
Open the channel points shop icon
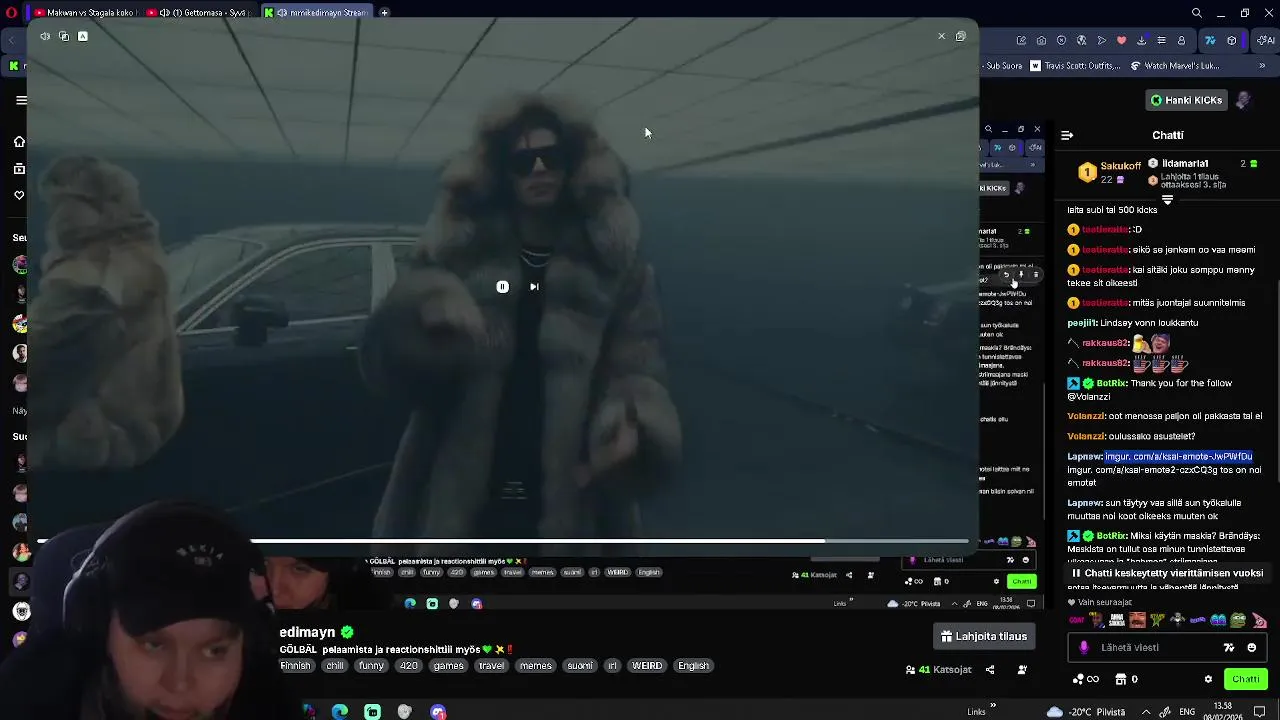tap(1121, 679)
